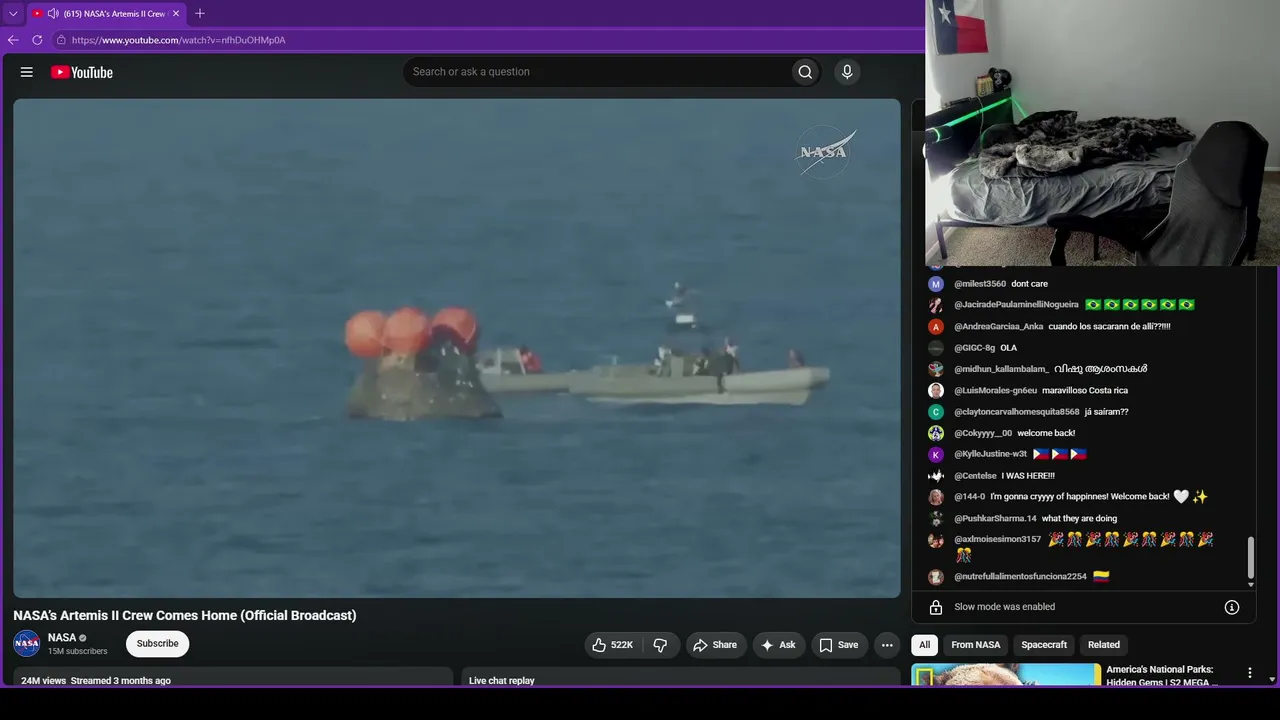Viewport: 1280px width, 720px height.
Task: Click @KylleJustine-w3t chat author name
Action: click(x=990, y=454)
